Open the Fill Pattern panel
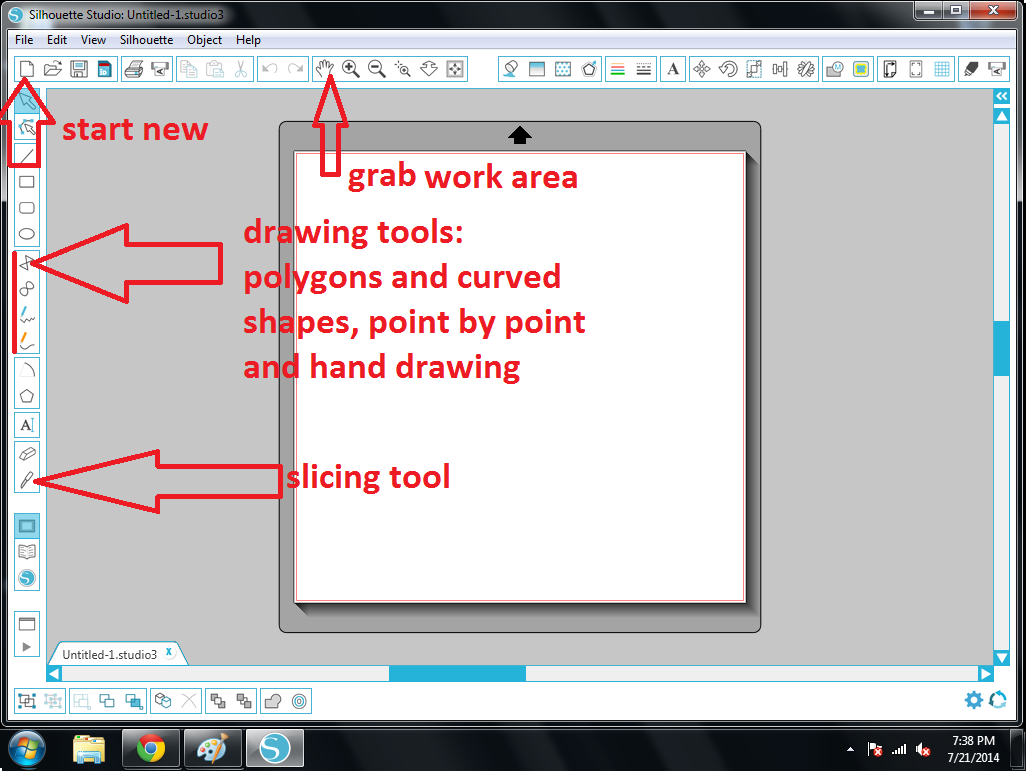The image size is (1027, 772). click(x=563, y=69)
